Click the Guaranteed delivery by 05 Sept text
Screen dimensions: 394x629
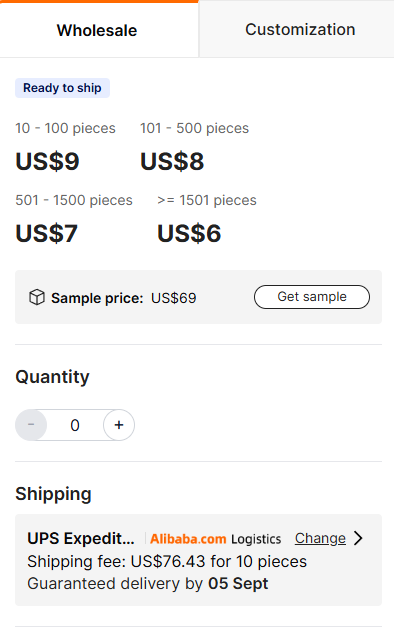coord(148,583)
